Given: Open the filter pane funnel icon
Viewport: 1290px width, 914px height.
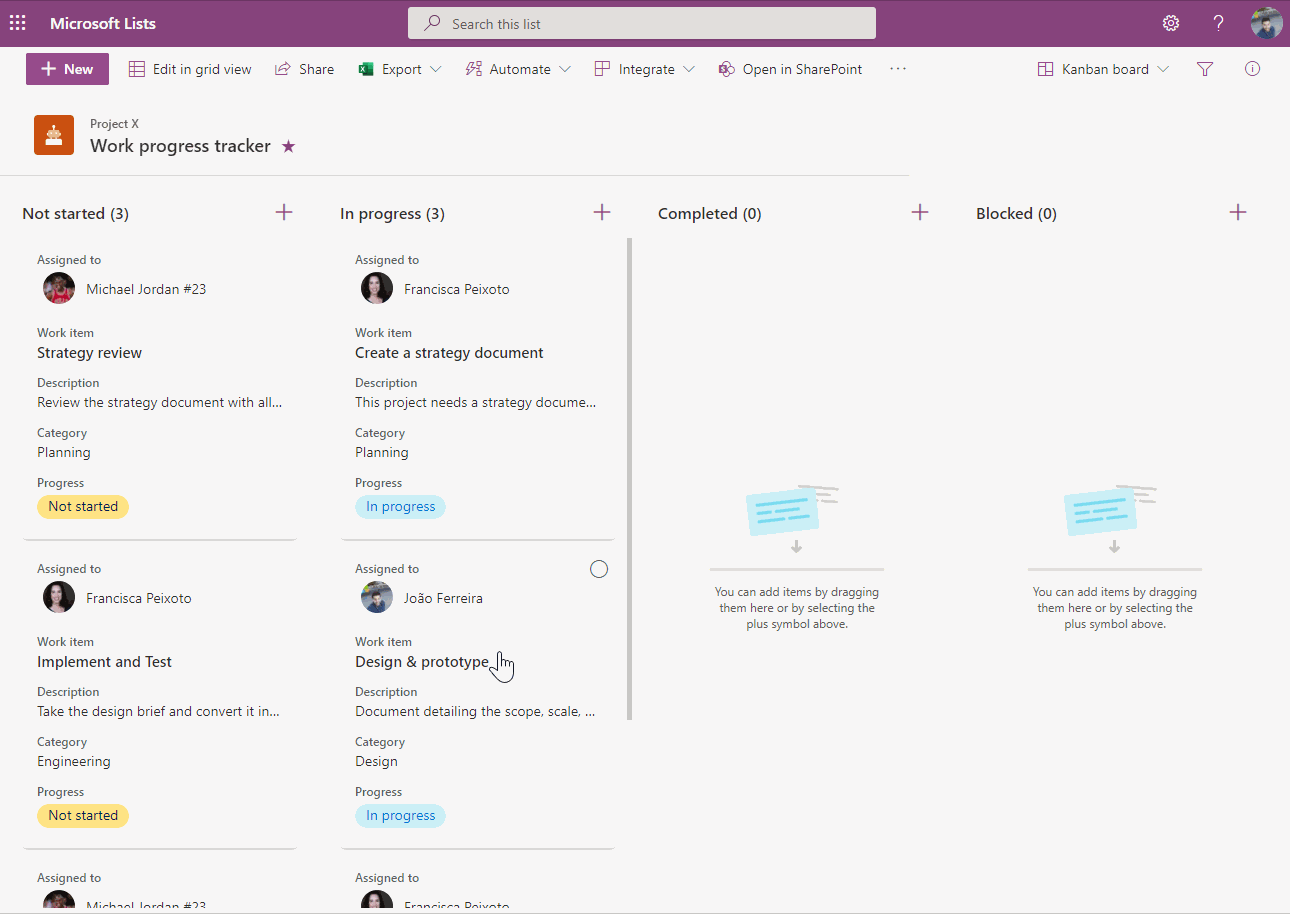Looking at the screenshot, I should pyautogui.click(x=1205, y=69).
